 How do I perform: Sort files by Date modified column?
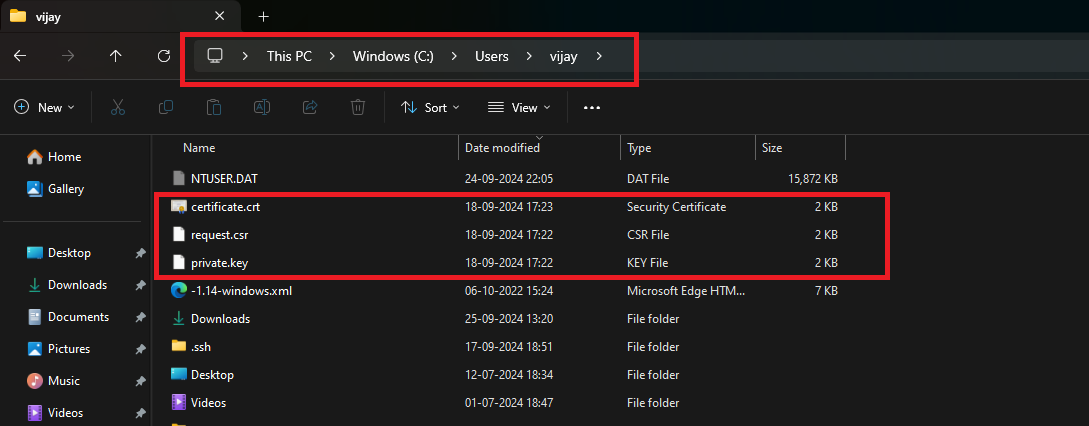[502, 148]
